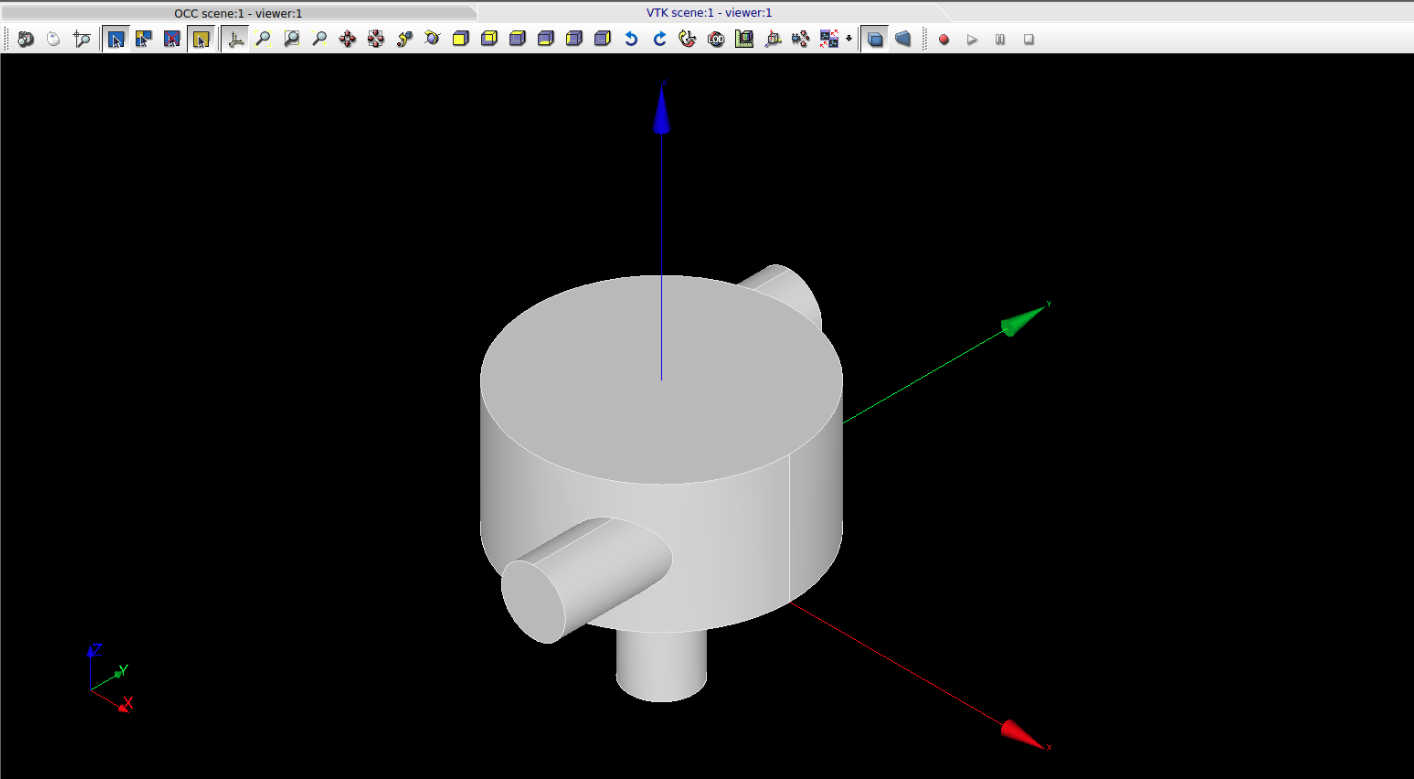Start recording with the red record control
Image resolution: width=1414 pixels, height=779 pixels.
coord(944,39)
